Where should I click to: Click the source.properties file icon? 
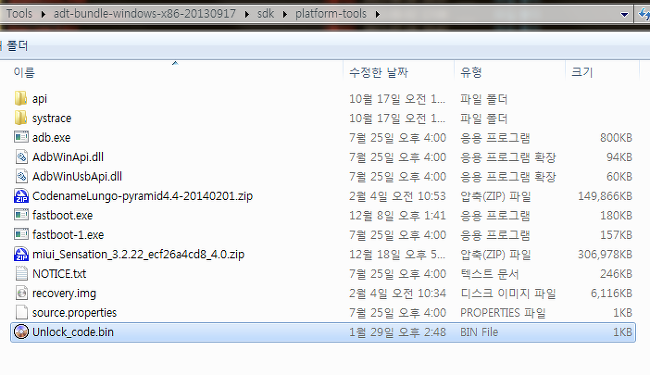(x=22, y=312)
